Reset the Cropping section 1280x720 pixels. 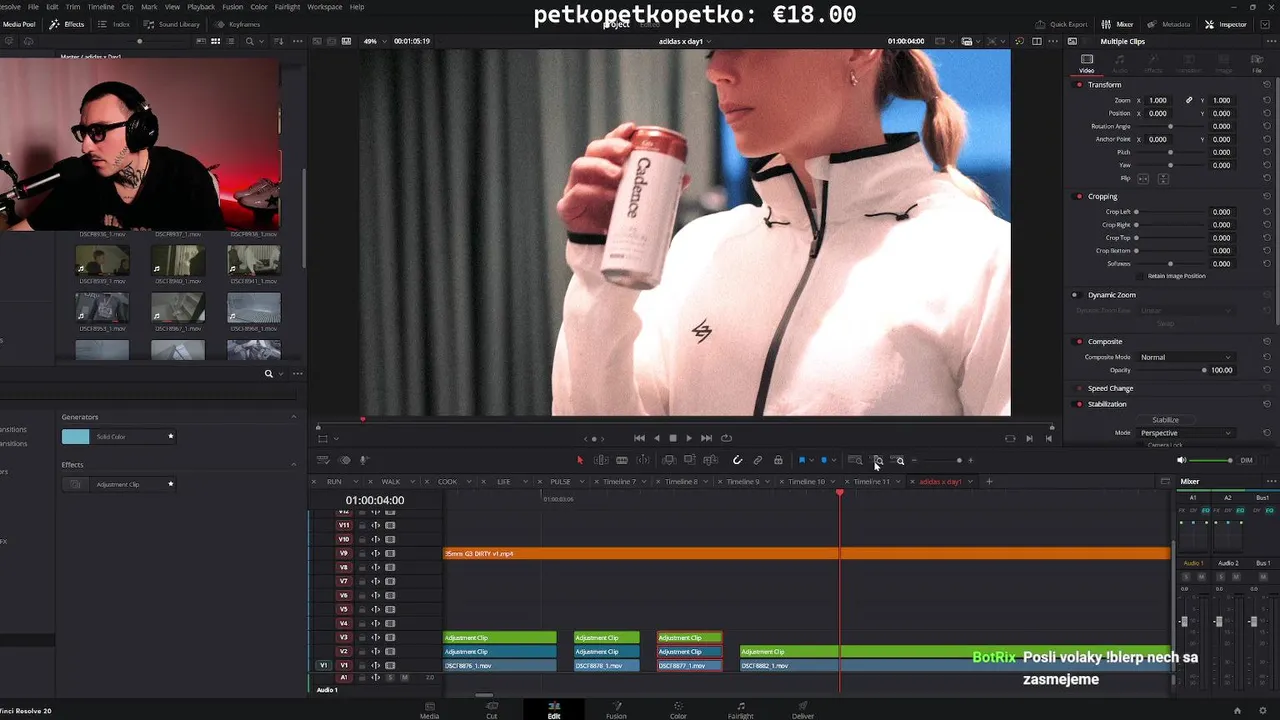click(x=1267, y=197)
